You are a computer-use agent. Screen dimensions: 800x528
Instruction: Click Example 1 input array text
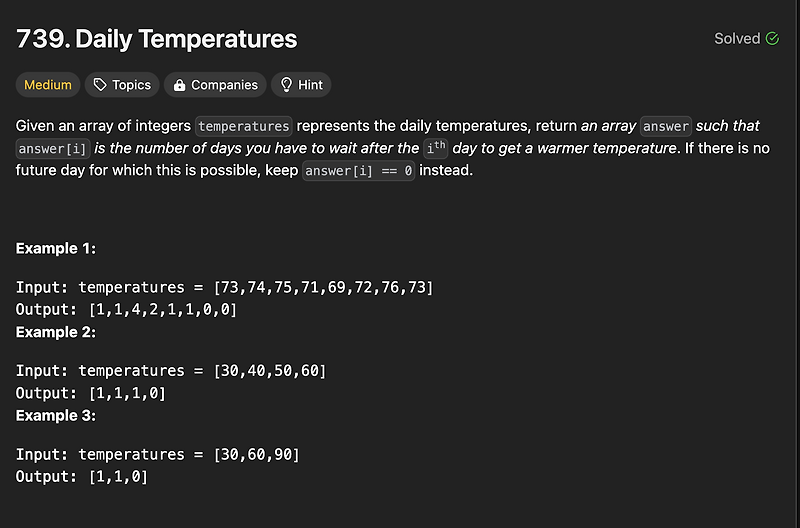click(323, 287)
